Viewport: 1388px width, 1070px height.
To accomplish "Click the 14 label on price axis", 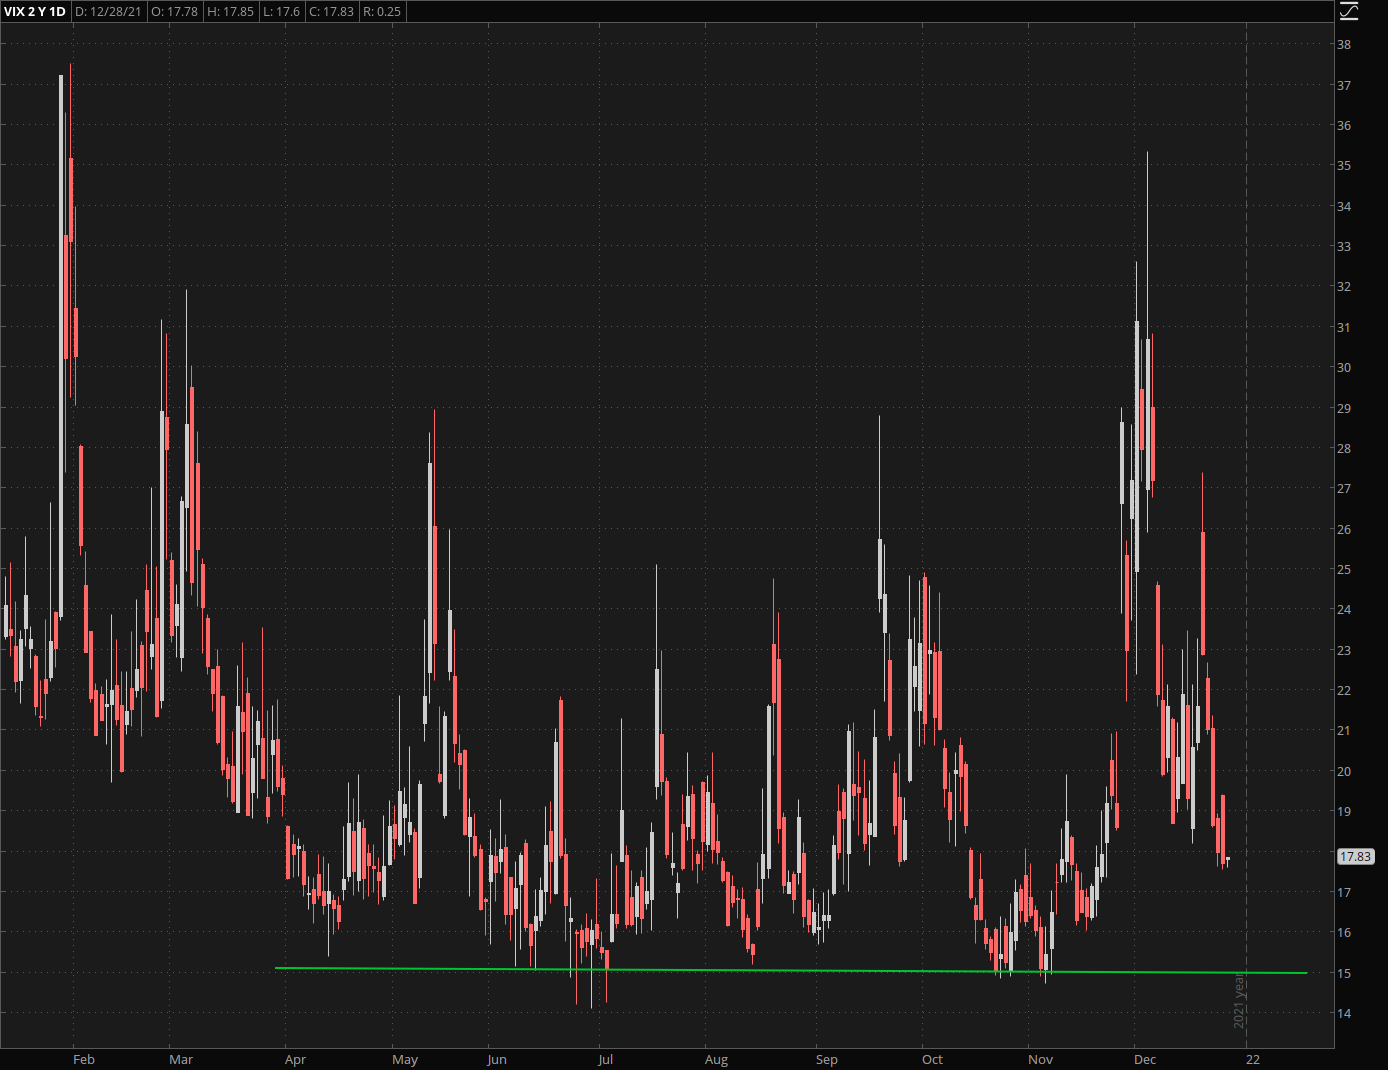I will [1344, 1013].
